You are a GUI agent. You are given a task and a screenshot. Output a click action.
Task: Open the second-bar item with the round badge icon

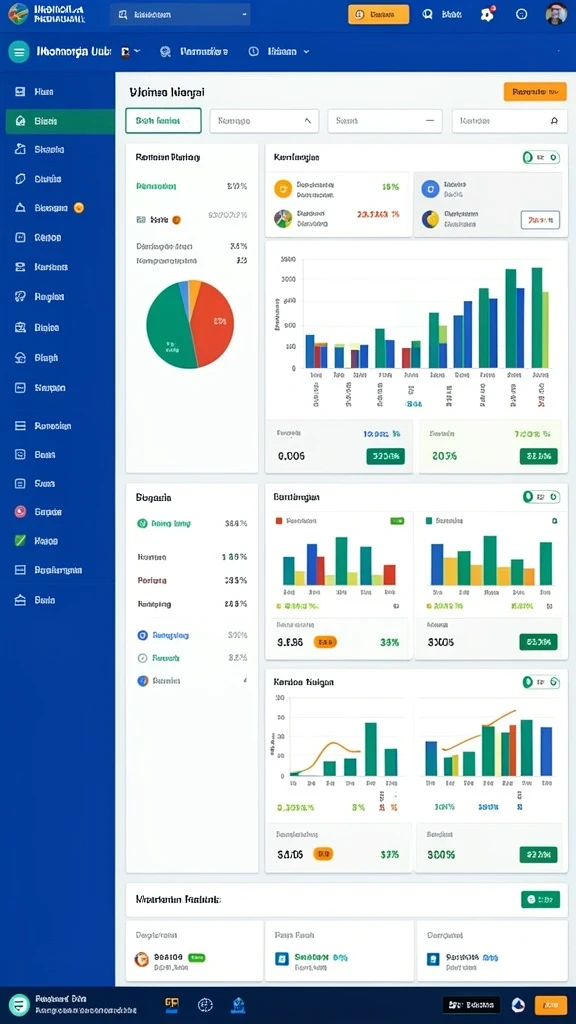(x=194, y=52)
